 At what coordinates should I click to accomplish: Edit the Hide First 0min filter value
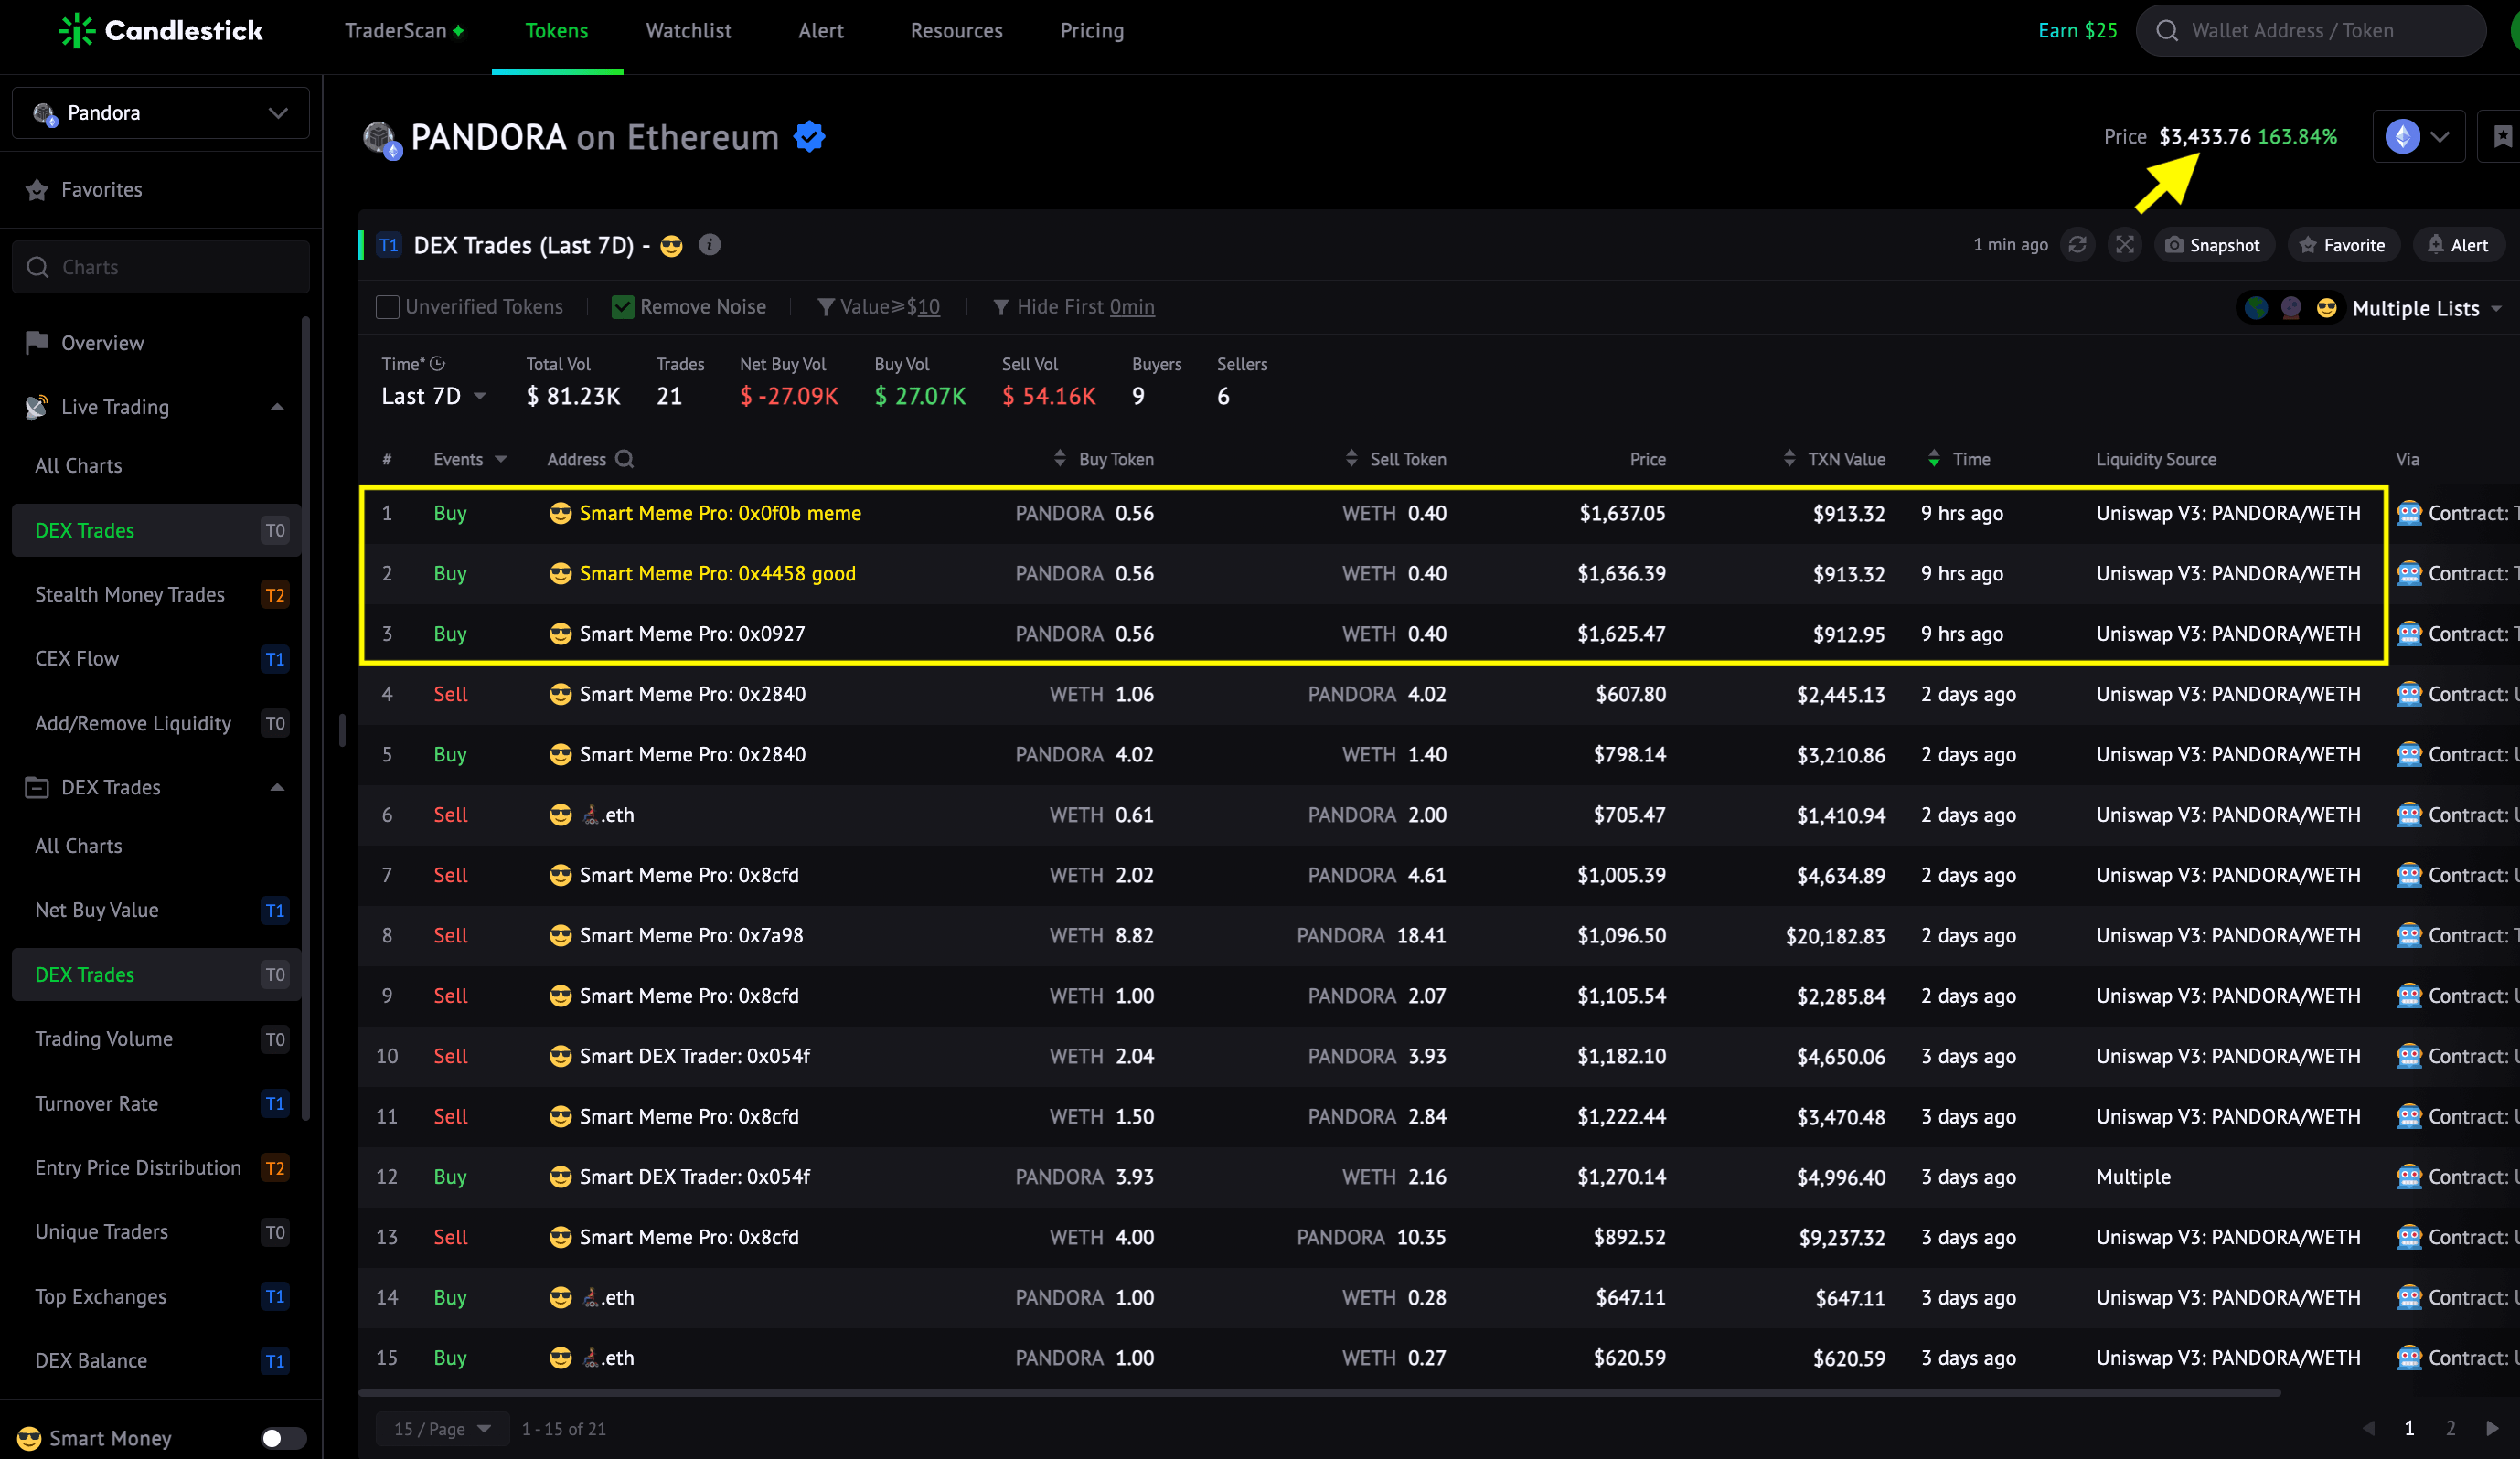[x=1132, y=307]
